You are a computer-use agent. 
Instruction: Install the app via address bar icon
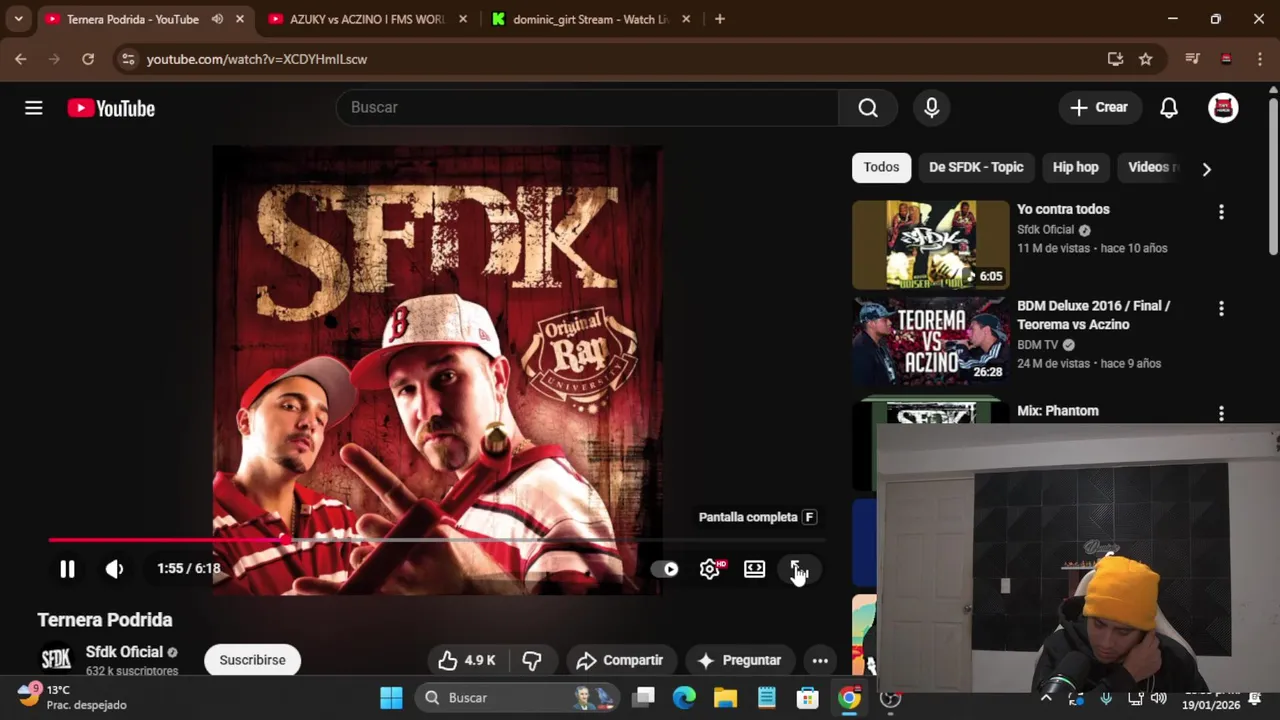pos(1115,59)
